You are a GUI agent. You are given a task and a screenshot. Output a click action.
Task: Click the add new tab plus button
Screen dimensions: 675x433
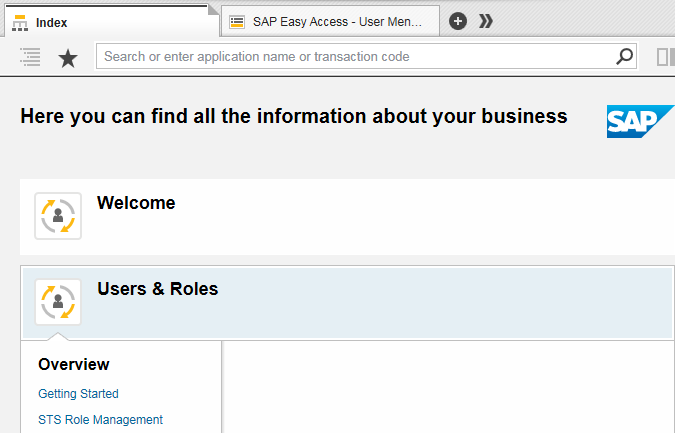(x=458, y=21)
